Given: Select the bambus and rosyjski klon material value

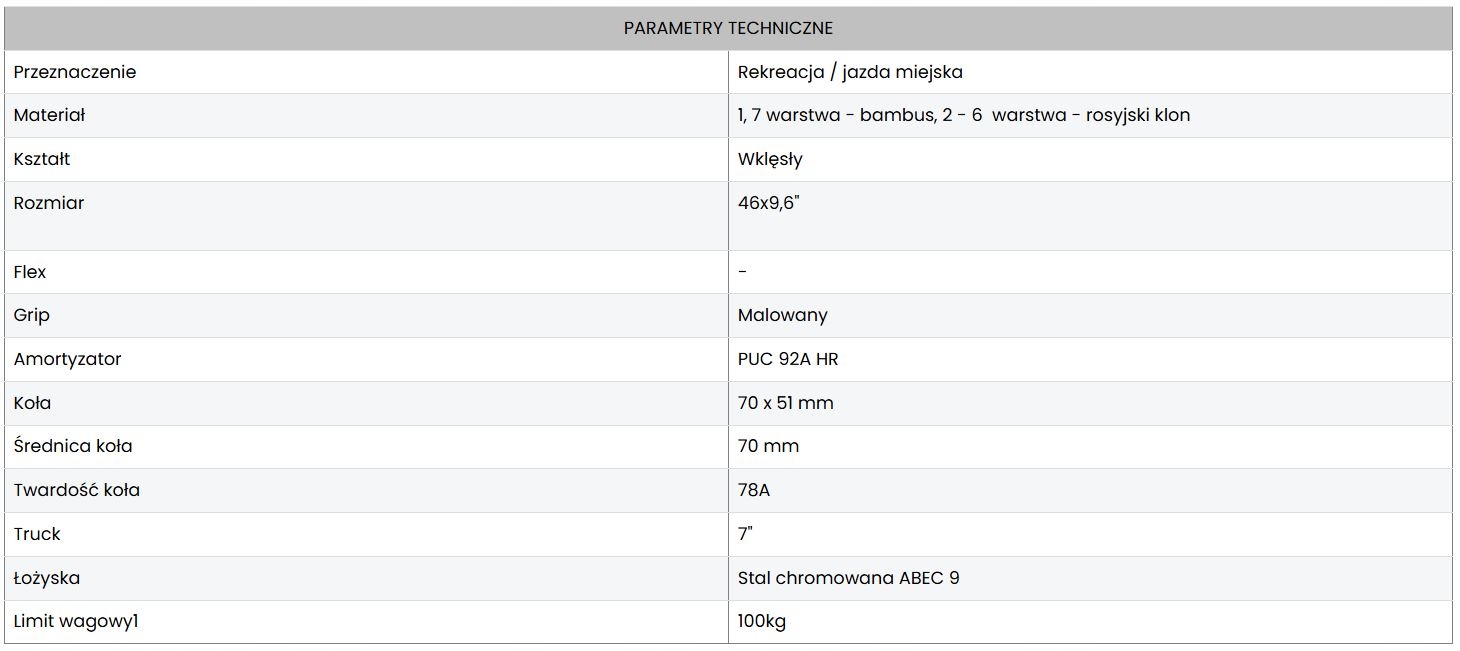Looking at the screenshot, I should point(964,115).
